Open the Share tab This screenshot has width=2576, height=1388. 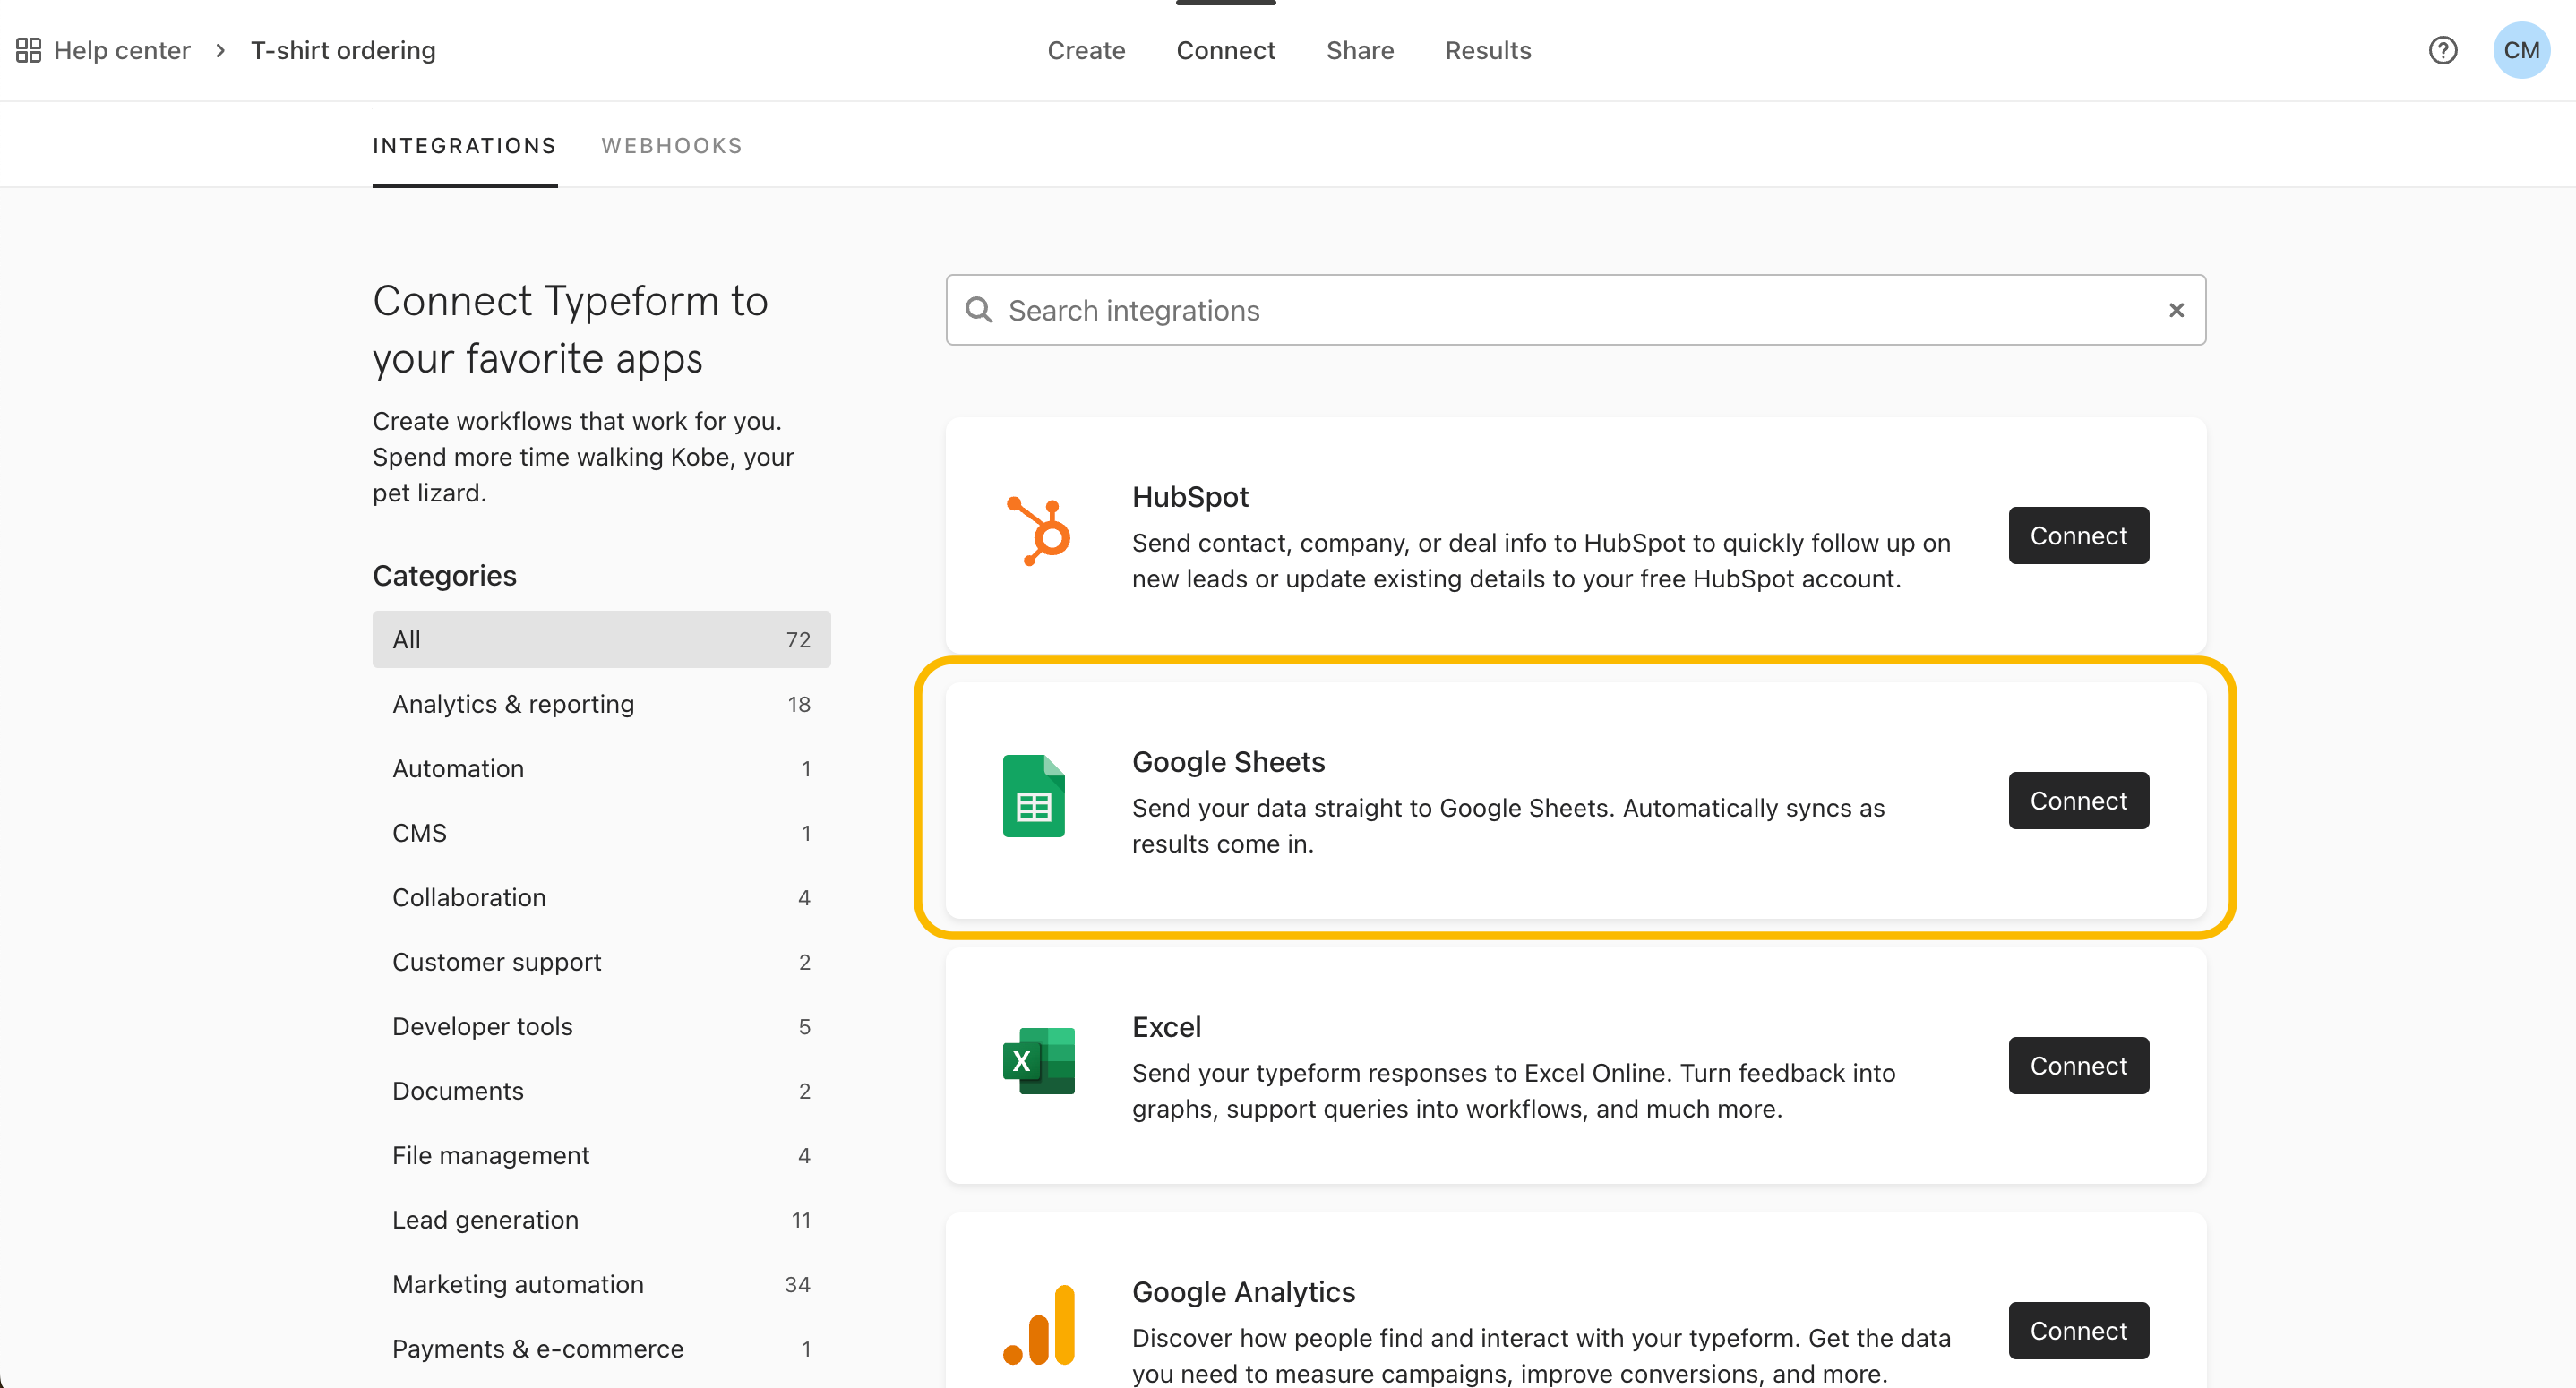click(x=1360, y=50)
